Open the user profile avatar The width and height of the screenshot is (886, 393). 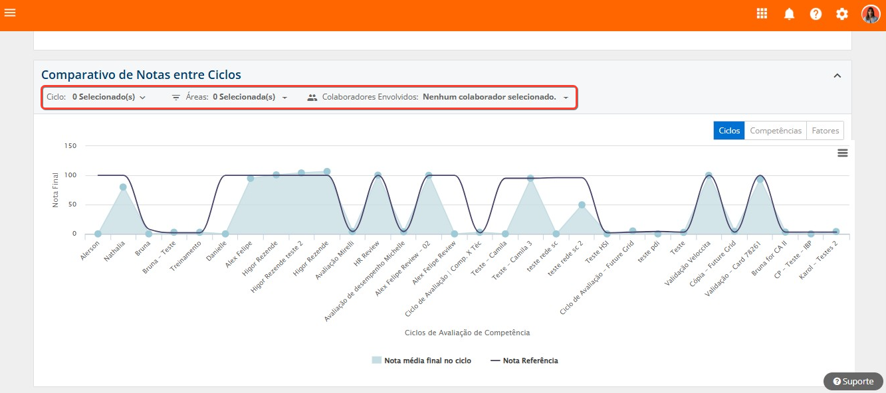tap(870, 14)
